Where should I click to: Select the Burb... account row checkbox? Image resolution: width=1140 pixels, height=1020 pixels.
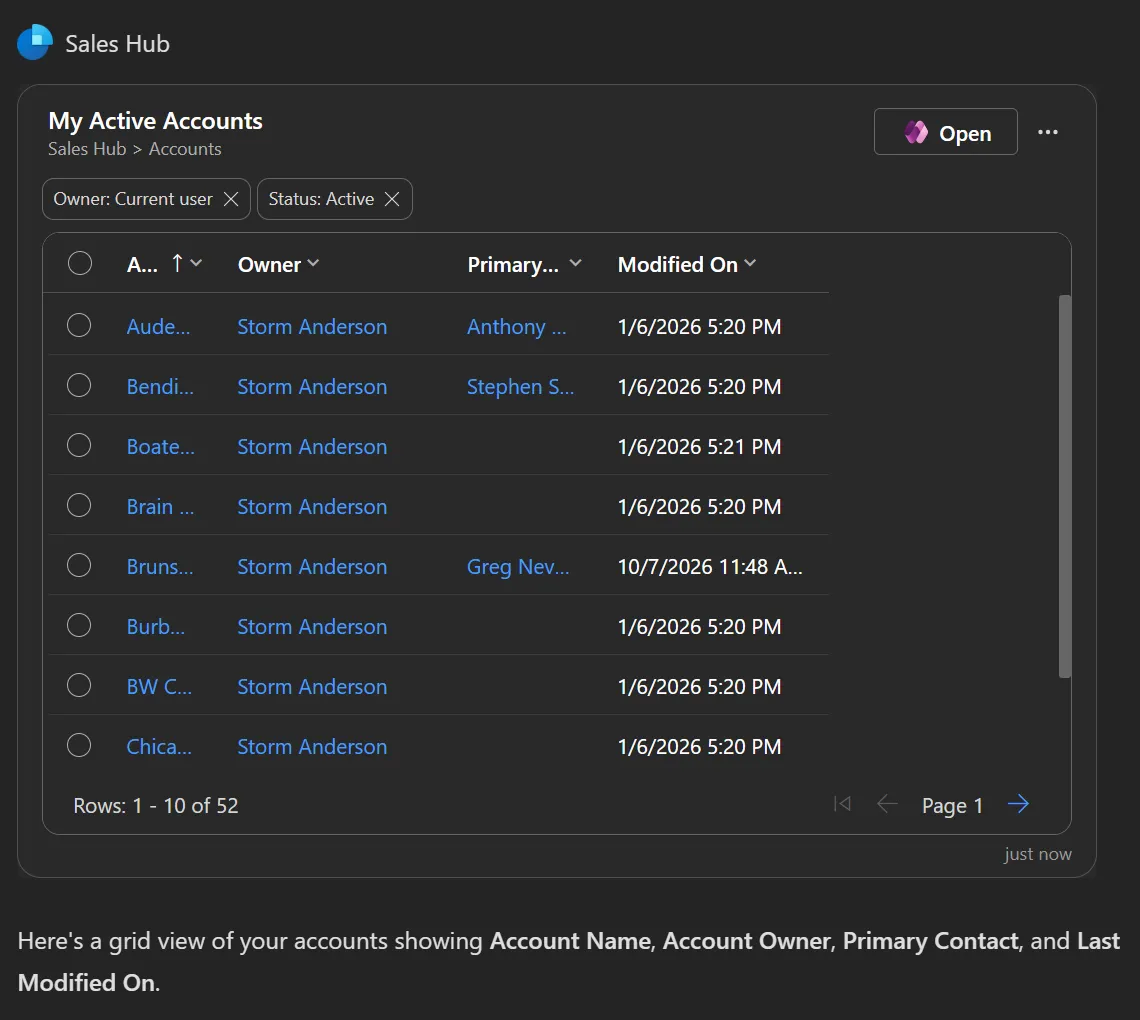(79, 625)
